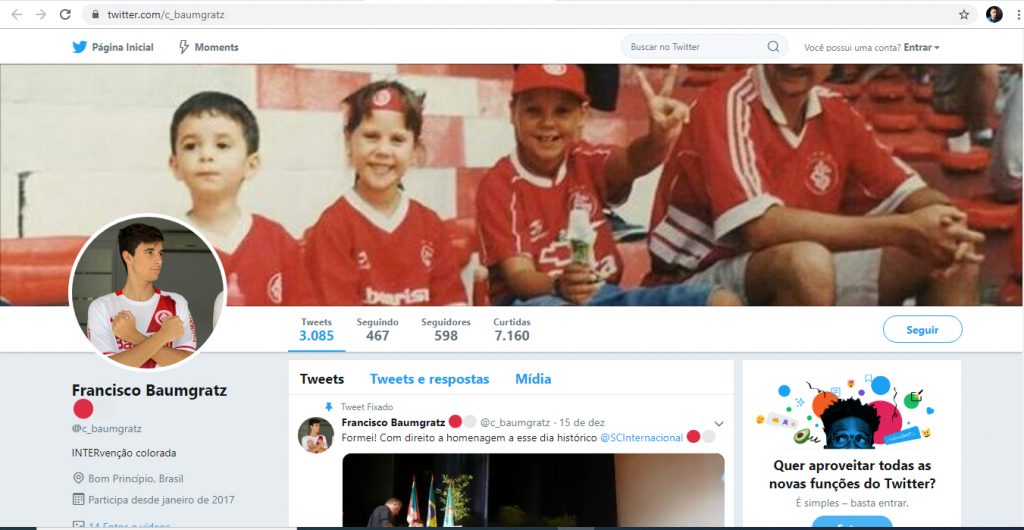Viewport: 1024px width, 530px height.
Task: Click the Quer aproveitar todas as novas funções heading
Action: (x=852, y=475)
